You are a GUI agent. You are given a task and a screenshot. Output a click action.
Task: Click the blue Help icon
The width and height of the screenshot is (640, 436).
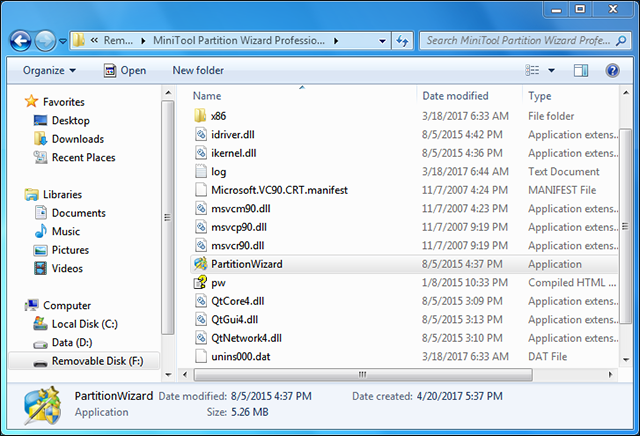click(x=612, y=70)
